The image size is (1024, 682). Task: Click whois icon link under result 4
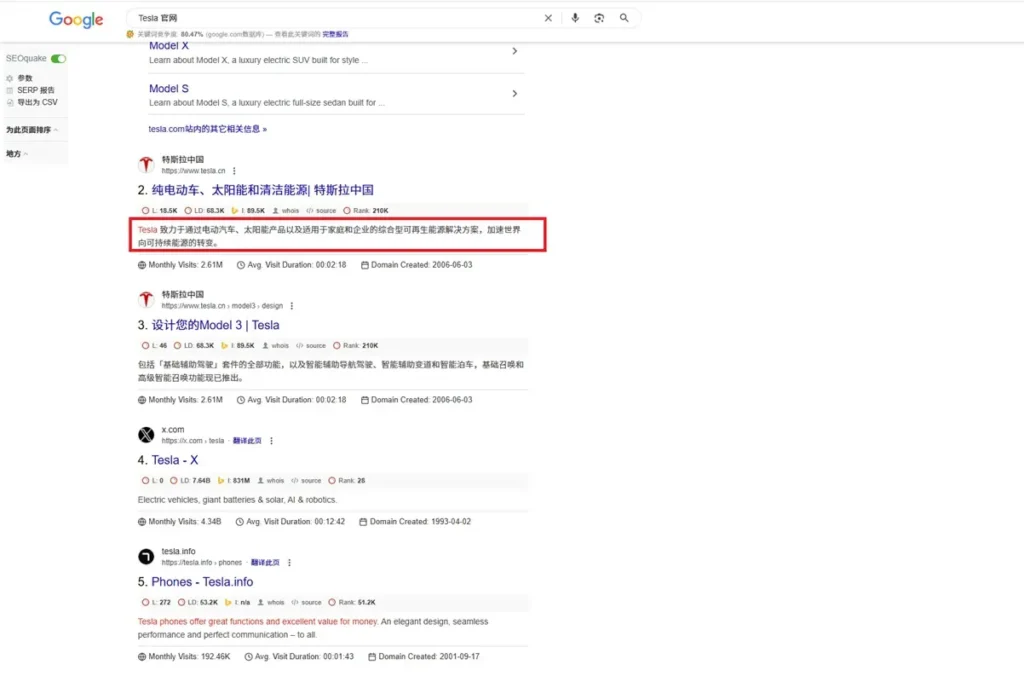[x=270, y=481]
